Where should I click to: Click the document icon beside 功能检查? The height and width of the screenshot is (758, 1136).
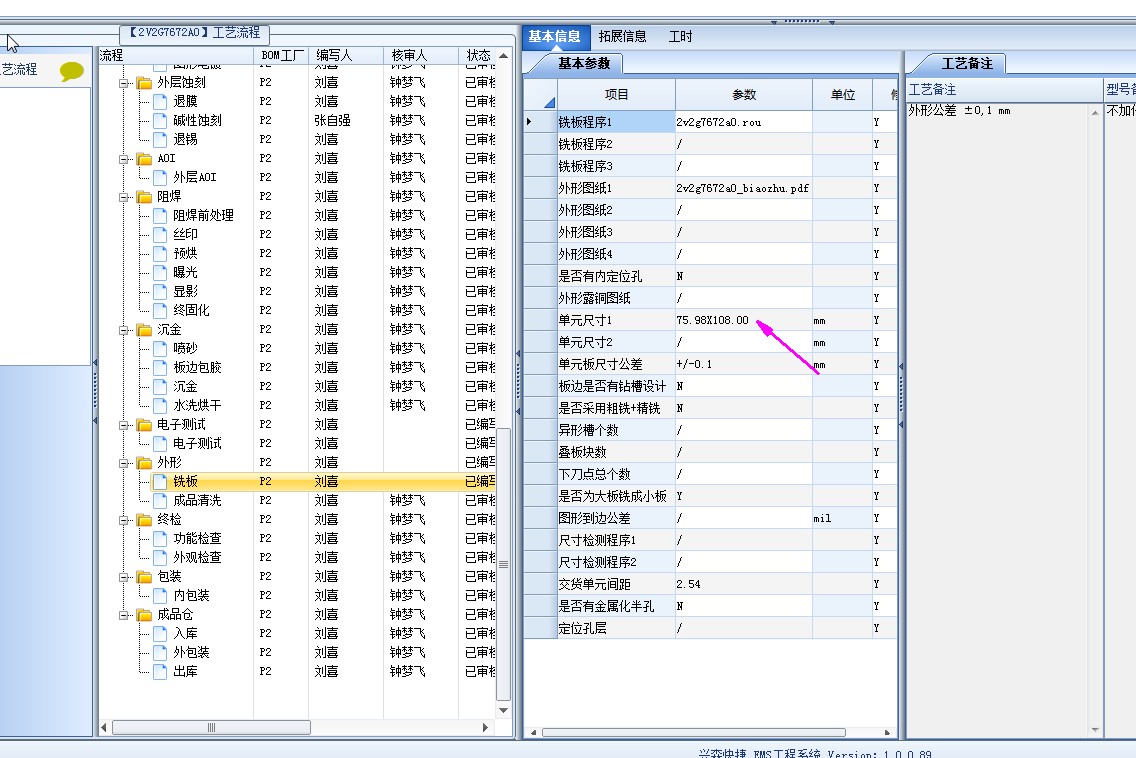(160, 538)
